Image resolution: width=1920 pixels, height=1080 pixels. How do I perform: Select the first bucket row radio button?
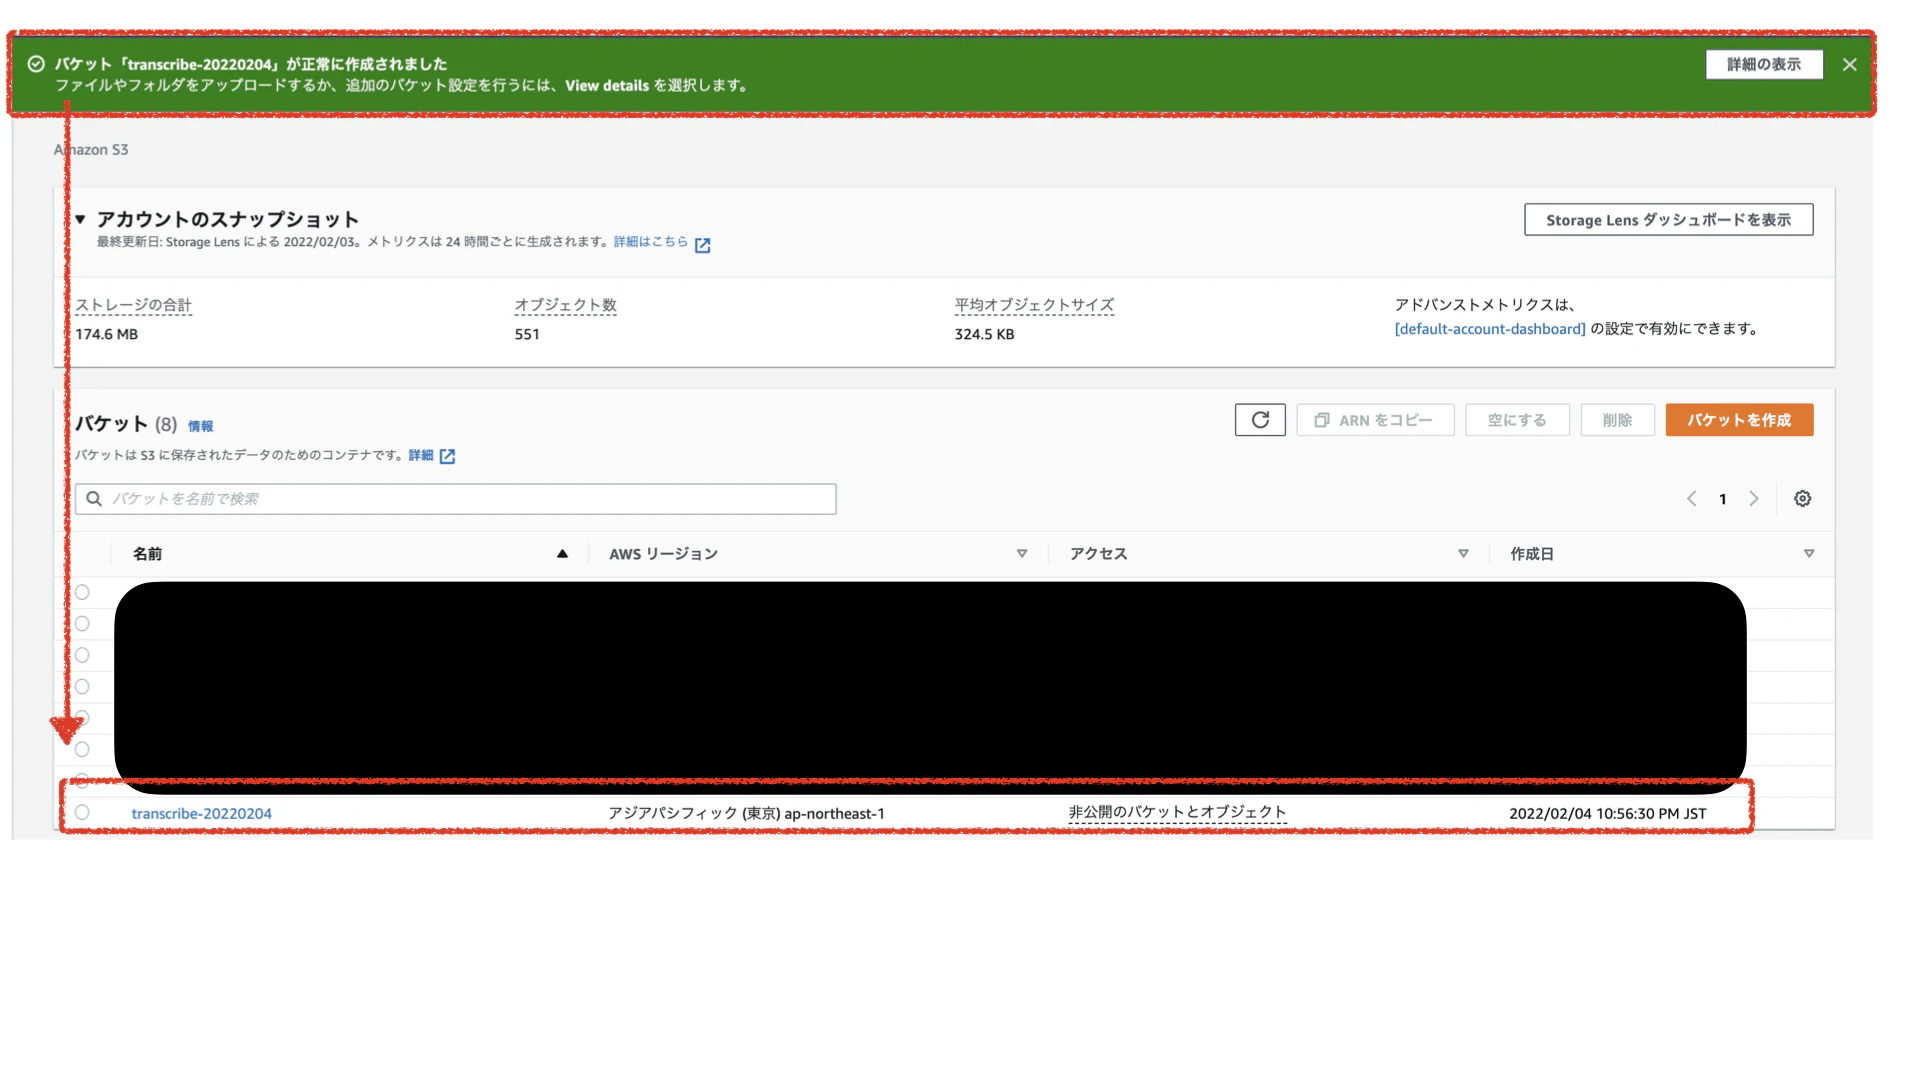point(82,592)
